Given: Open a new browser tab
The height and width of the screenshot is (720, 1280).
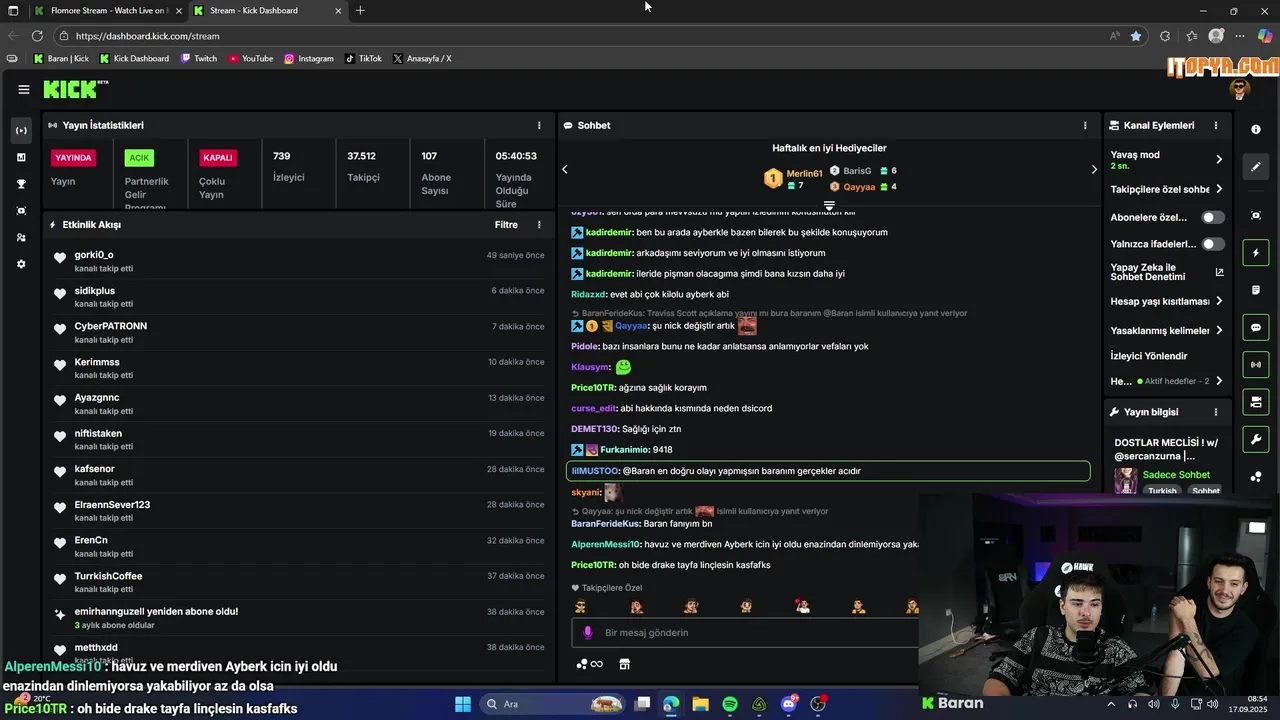Looking at the screenshot, I should pos(360,11).
